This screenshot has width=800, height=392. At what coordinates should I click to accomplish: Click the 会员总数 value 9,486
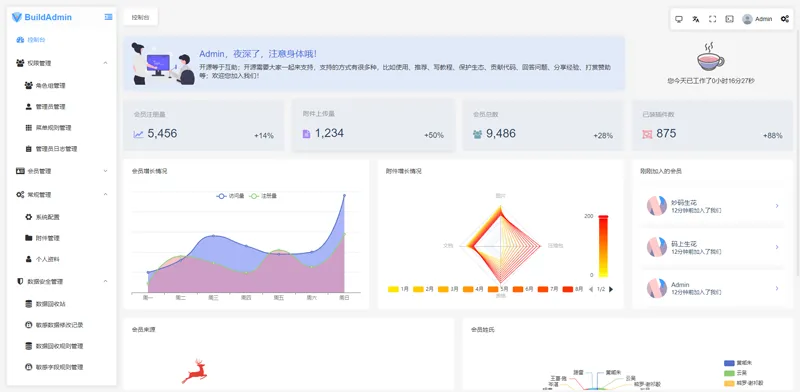coord(501,134)
